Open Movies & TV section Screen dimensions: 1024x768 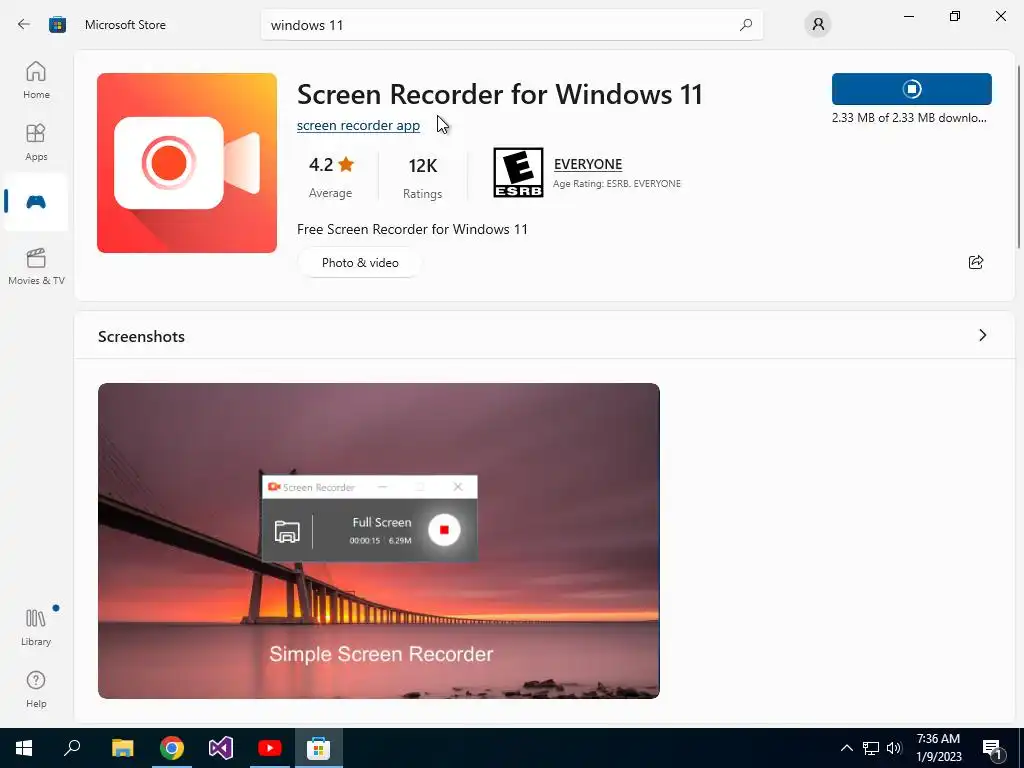[36, 266]
